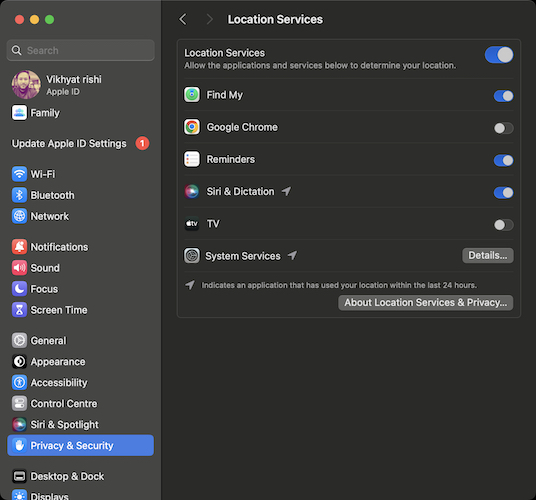This screenshot has width=536, height=500.
Task: Click the Apple TV app icon
Action: [x=192, y=224]
